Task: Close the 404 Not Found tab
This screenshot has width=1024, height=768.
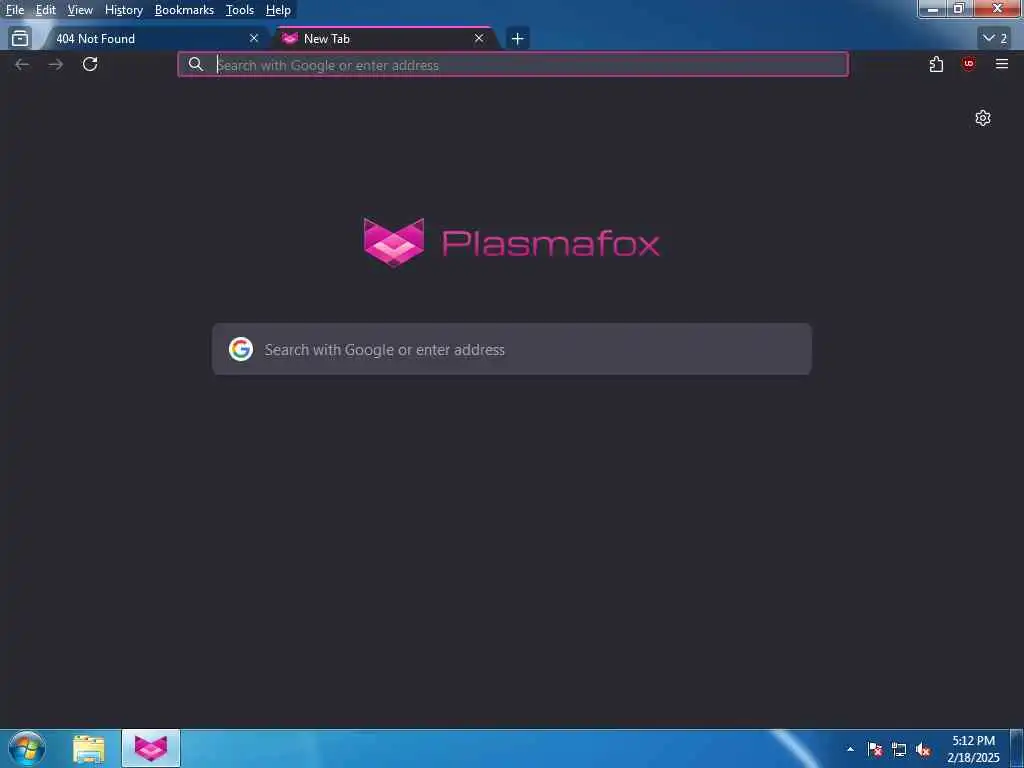Action: pyautogui.click(x=254, y=39)
